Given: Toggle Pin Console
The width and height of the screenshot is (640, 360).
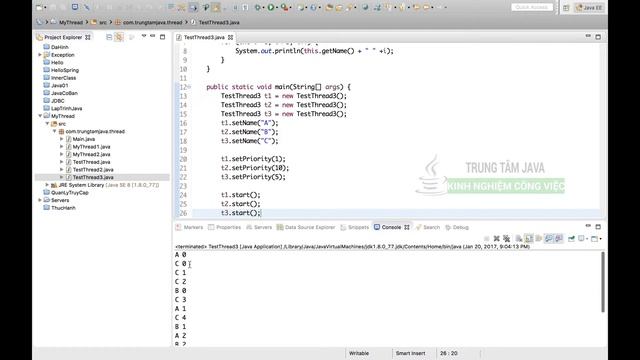Looking at the screenshot, I should (571, 238).
